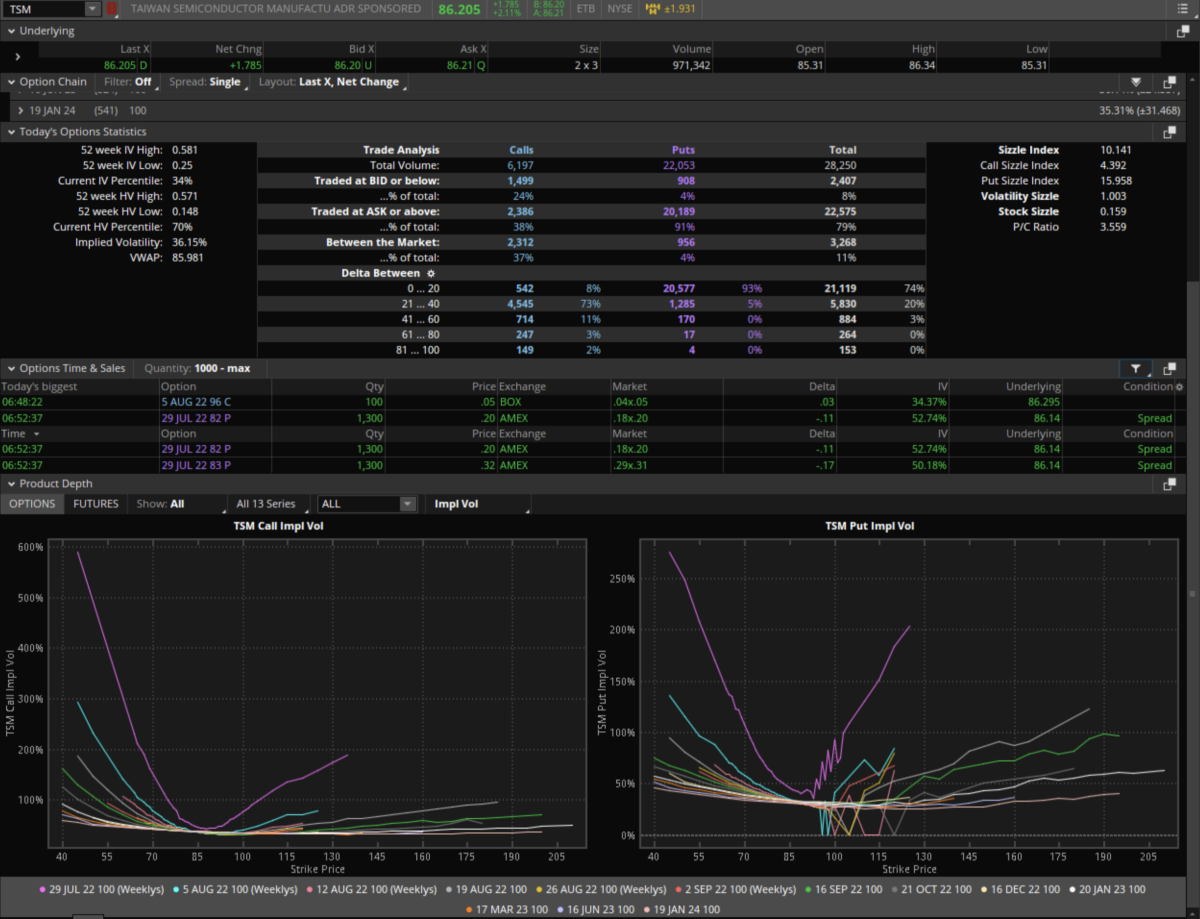Expand the 19 JAN 24 option chain row
Viewport: 1200px width, 919px height.
[21, 110]
